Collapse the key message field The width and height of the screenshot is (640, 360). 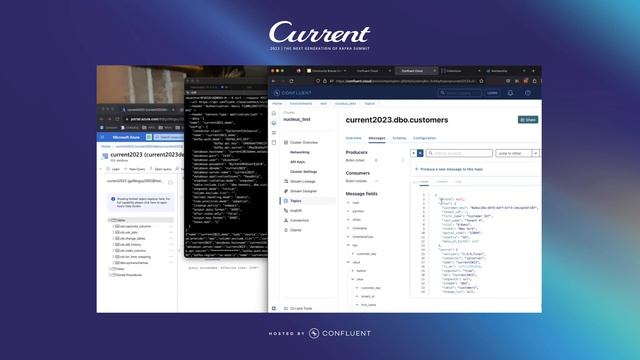pyautogui.click(x=349, y=245)
